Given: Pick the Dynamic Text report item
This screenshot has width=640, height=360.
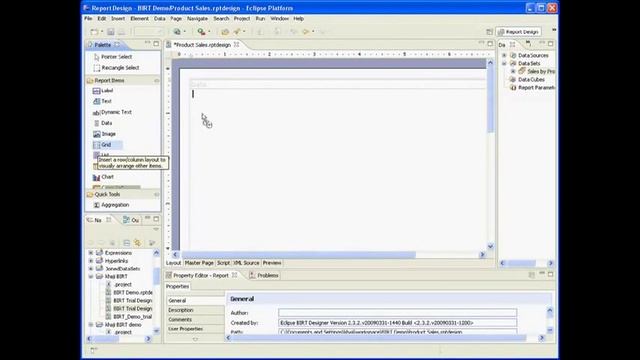Looking at the screenshot, I should click(x=112, y=112).
